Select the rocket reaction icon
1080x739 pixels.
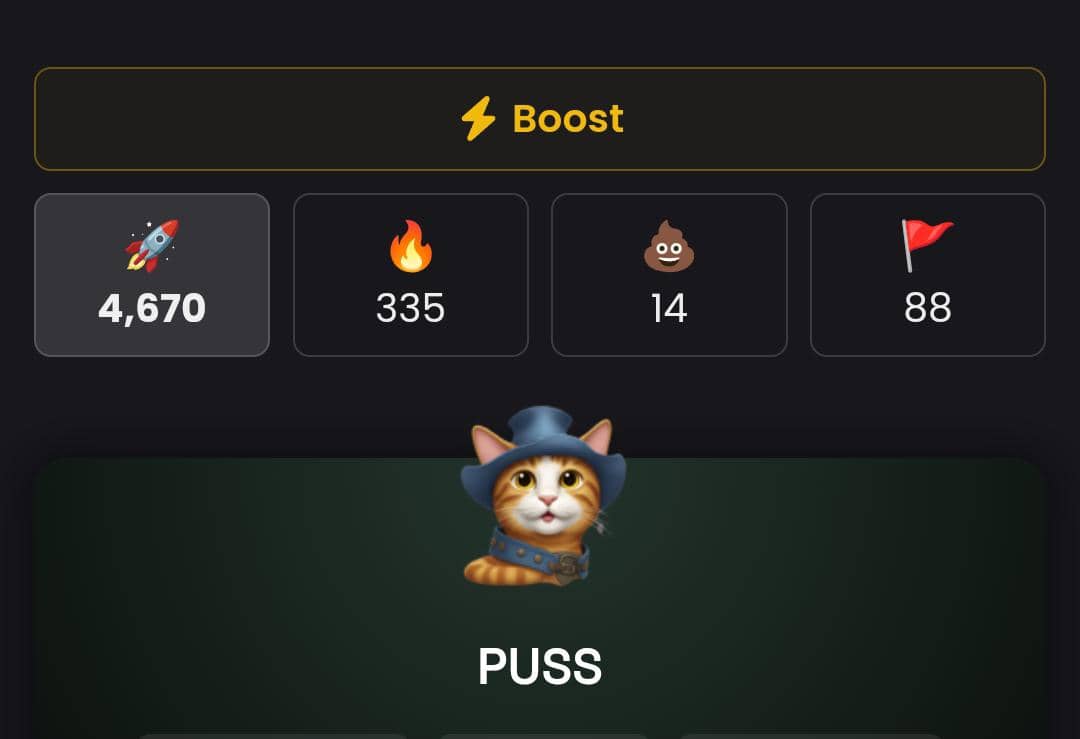[152, 245]
